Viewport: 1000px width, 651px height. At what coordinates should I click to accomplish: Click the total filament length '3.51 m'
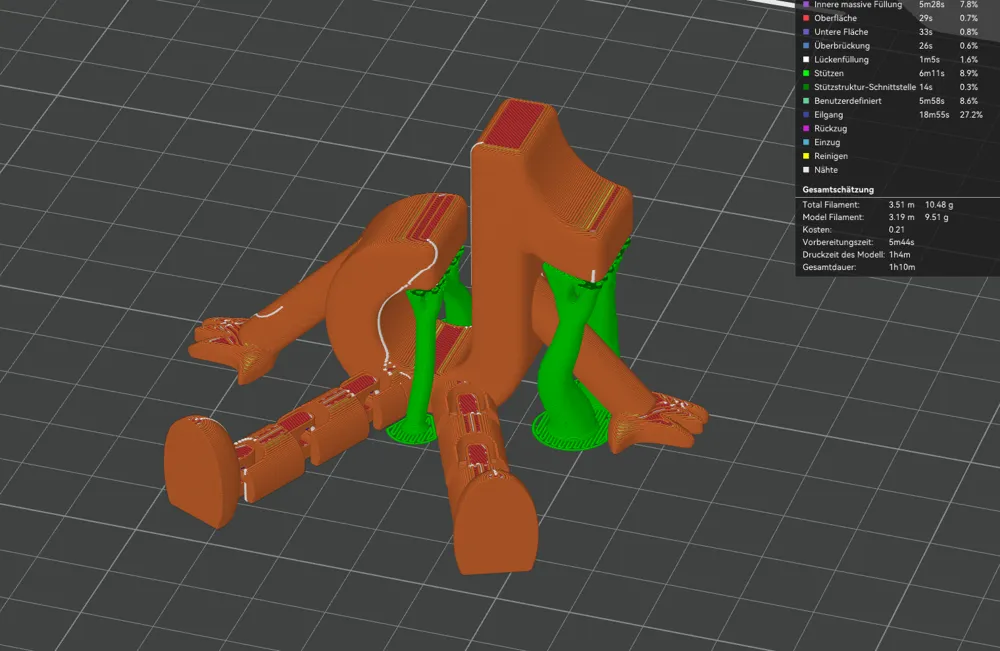(901, 205)
